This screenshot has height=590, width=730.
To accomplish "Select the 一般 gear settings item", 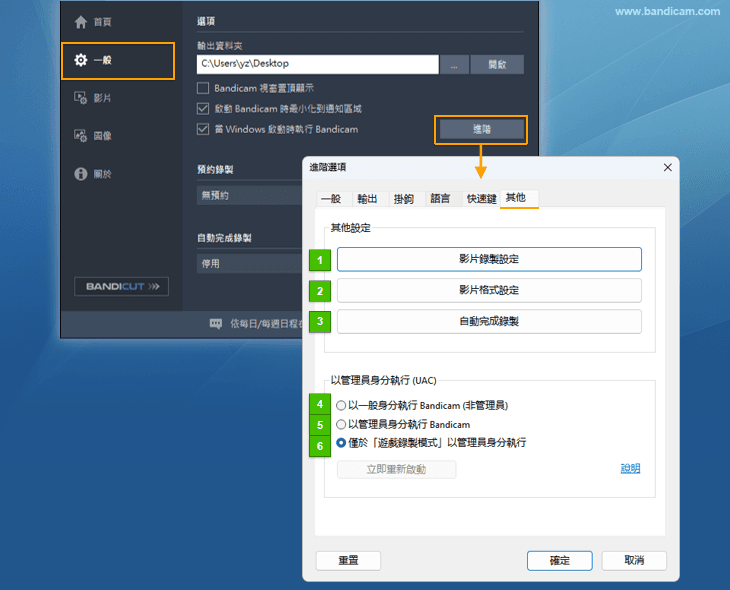I will click(x=118, y=61).
